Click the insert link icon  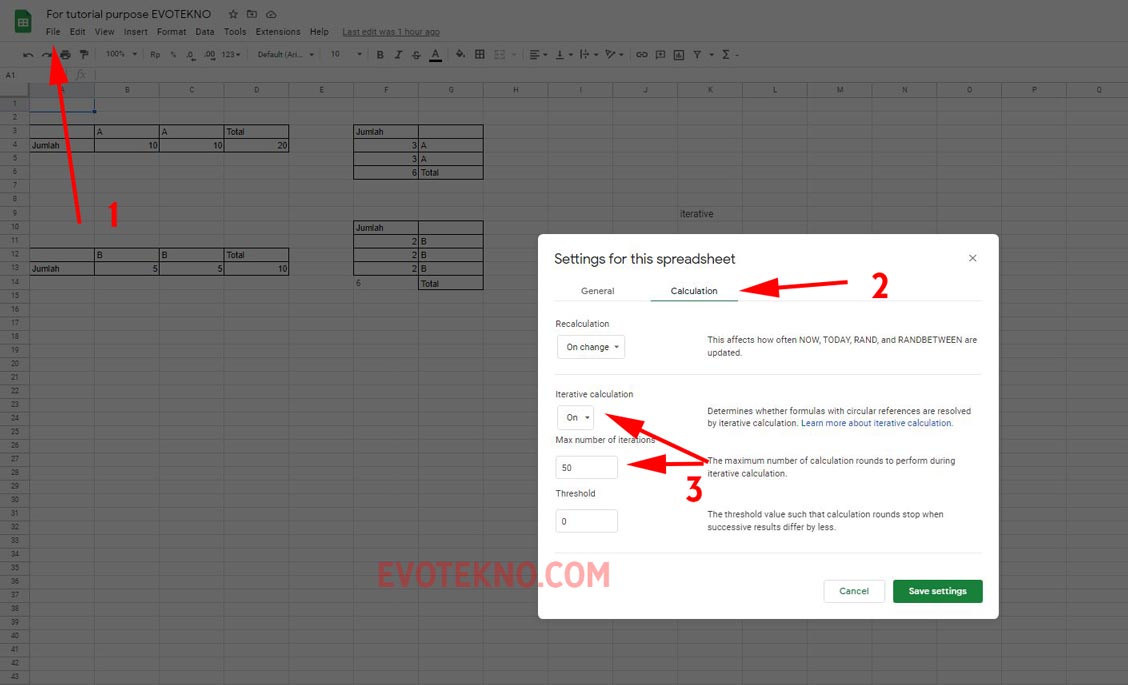[642, 55]
